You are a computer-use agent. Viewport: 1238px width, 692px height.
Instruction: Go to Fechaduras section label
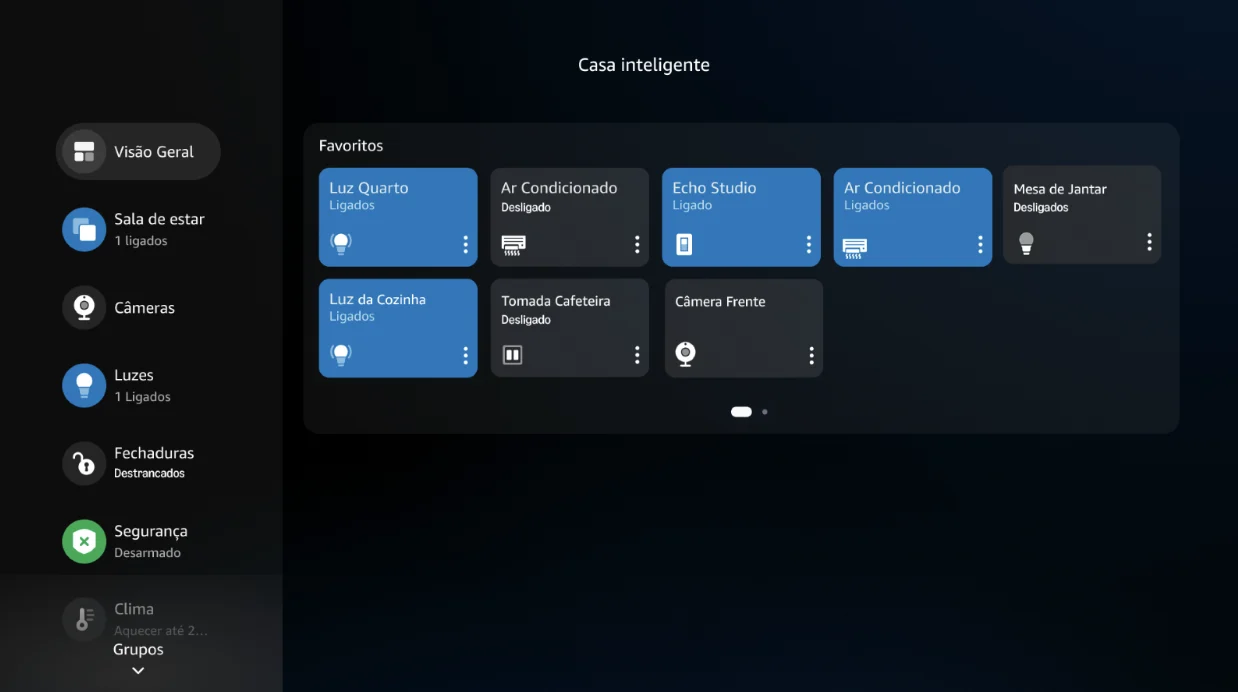[154, 453]
